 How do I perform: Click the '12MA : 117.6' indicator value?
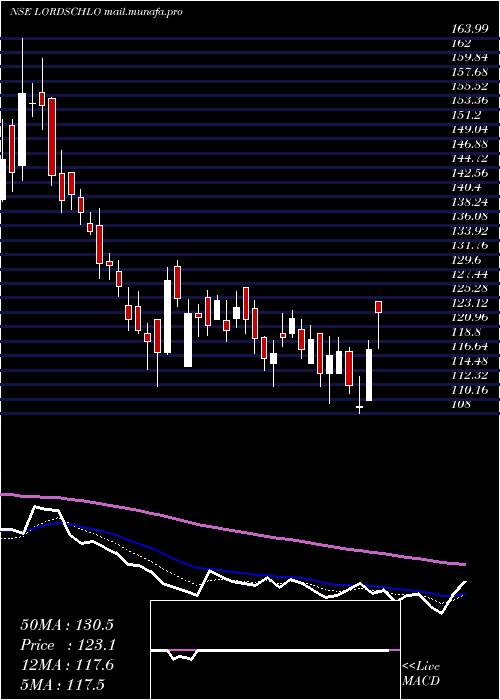tap(67, 665)
